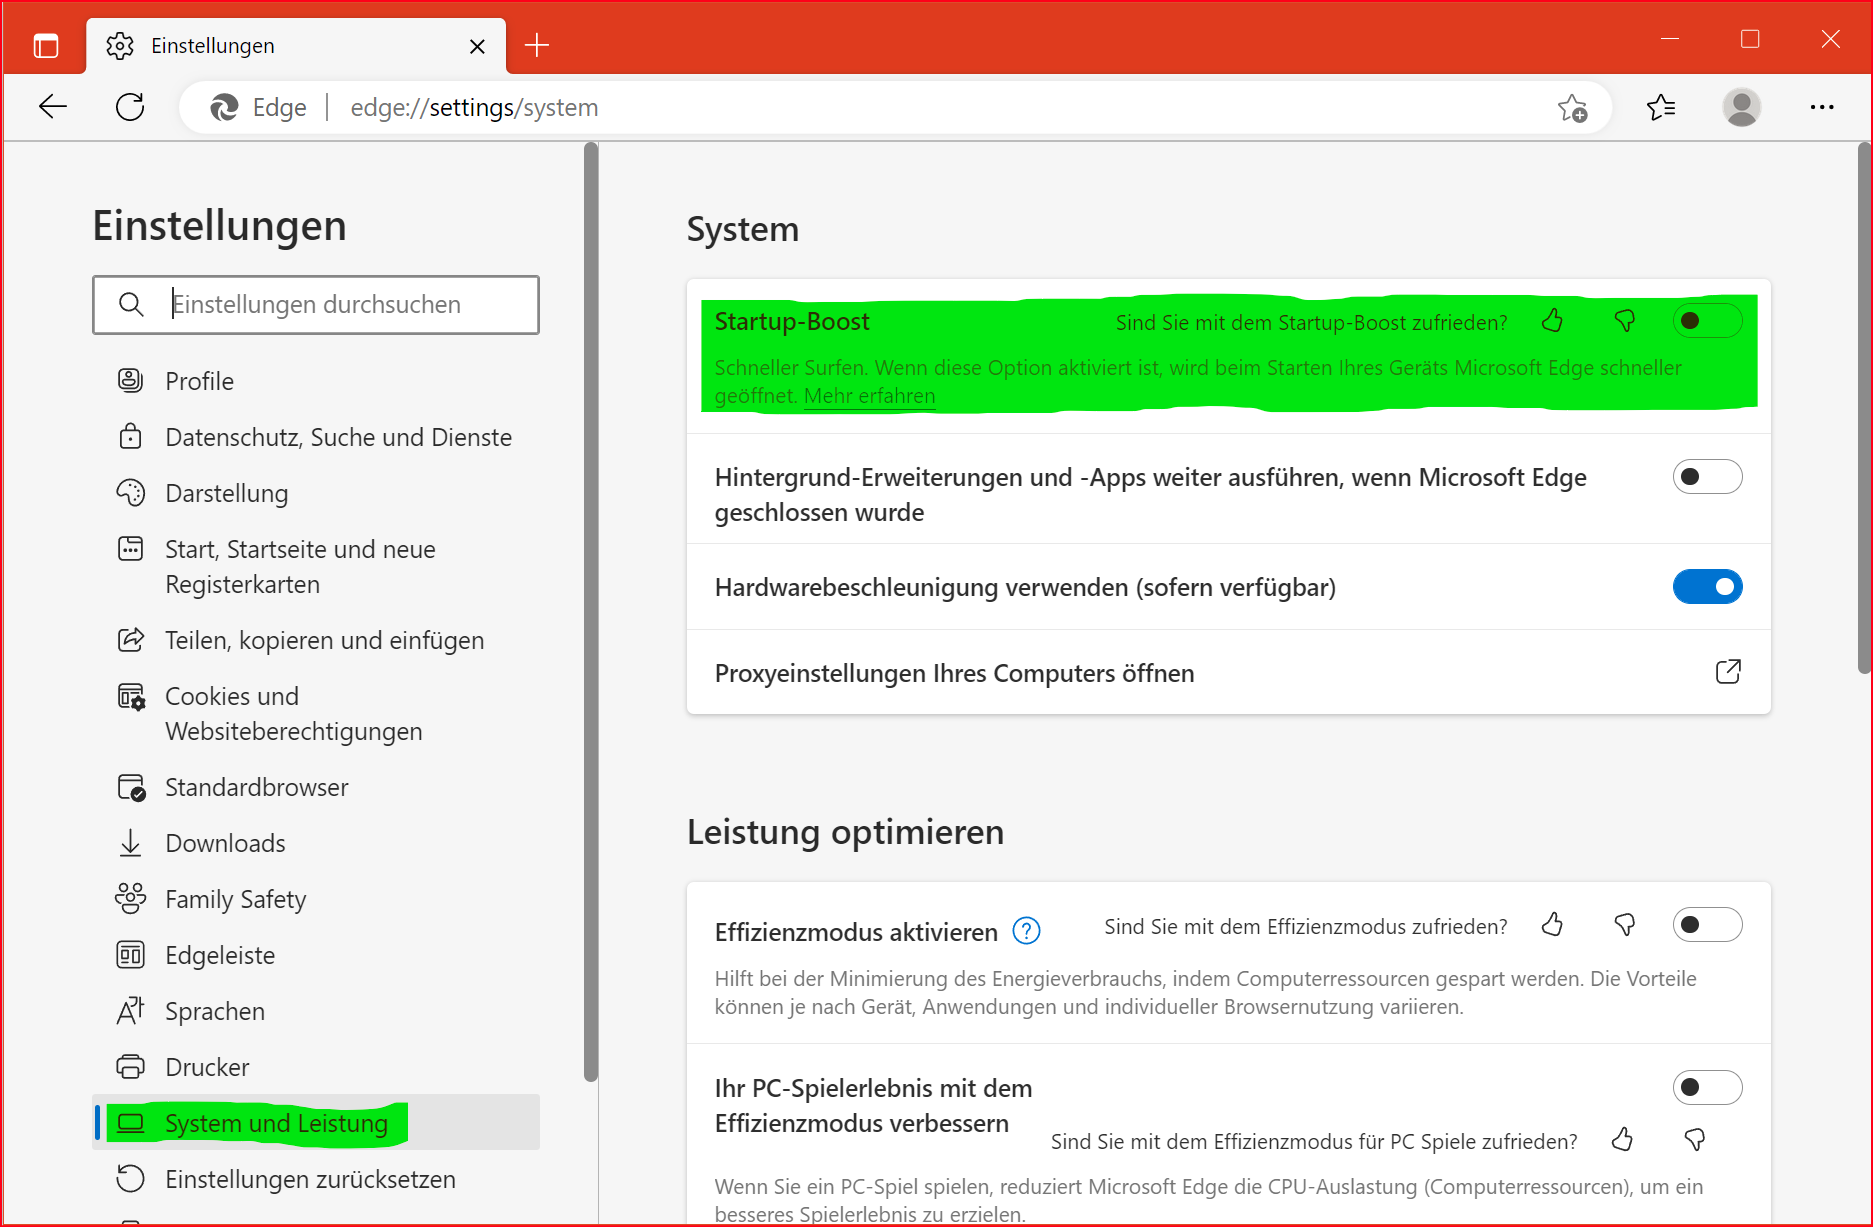Image resolution: width=1873 pixels, height=1227 pixels.
Task: Open a new tab with plus button
Action: pyautogui.click(x=537, y=45)
